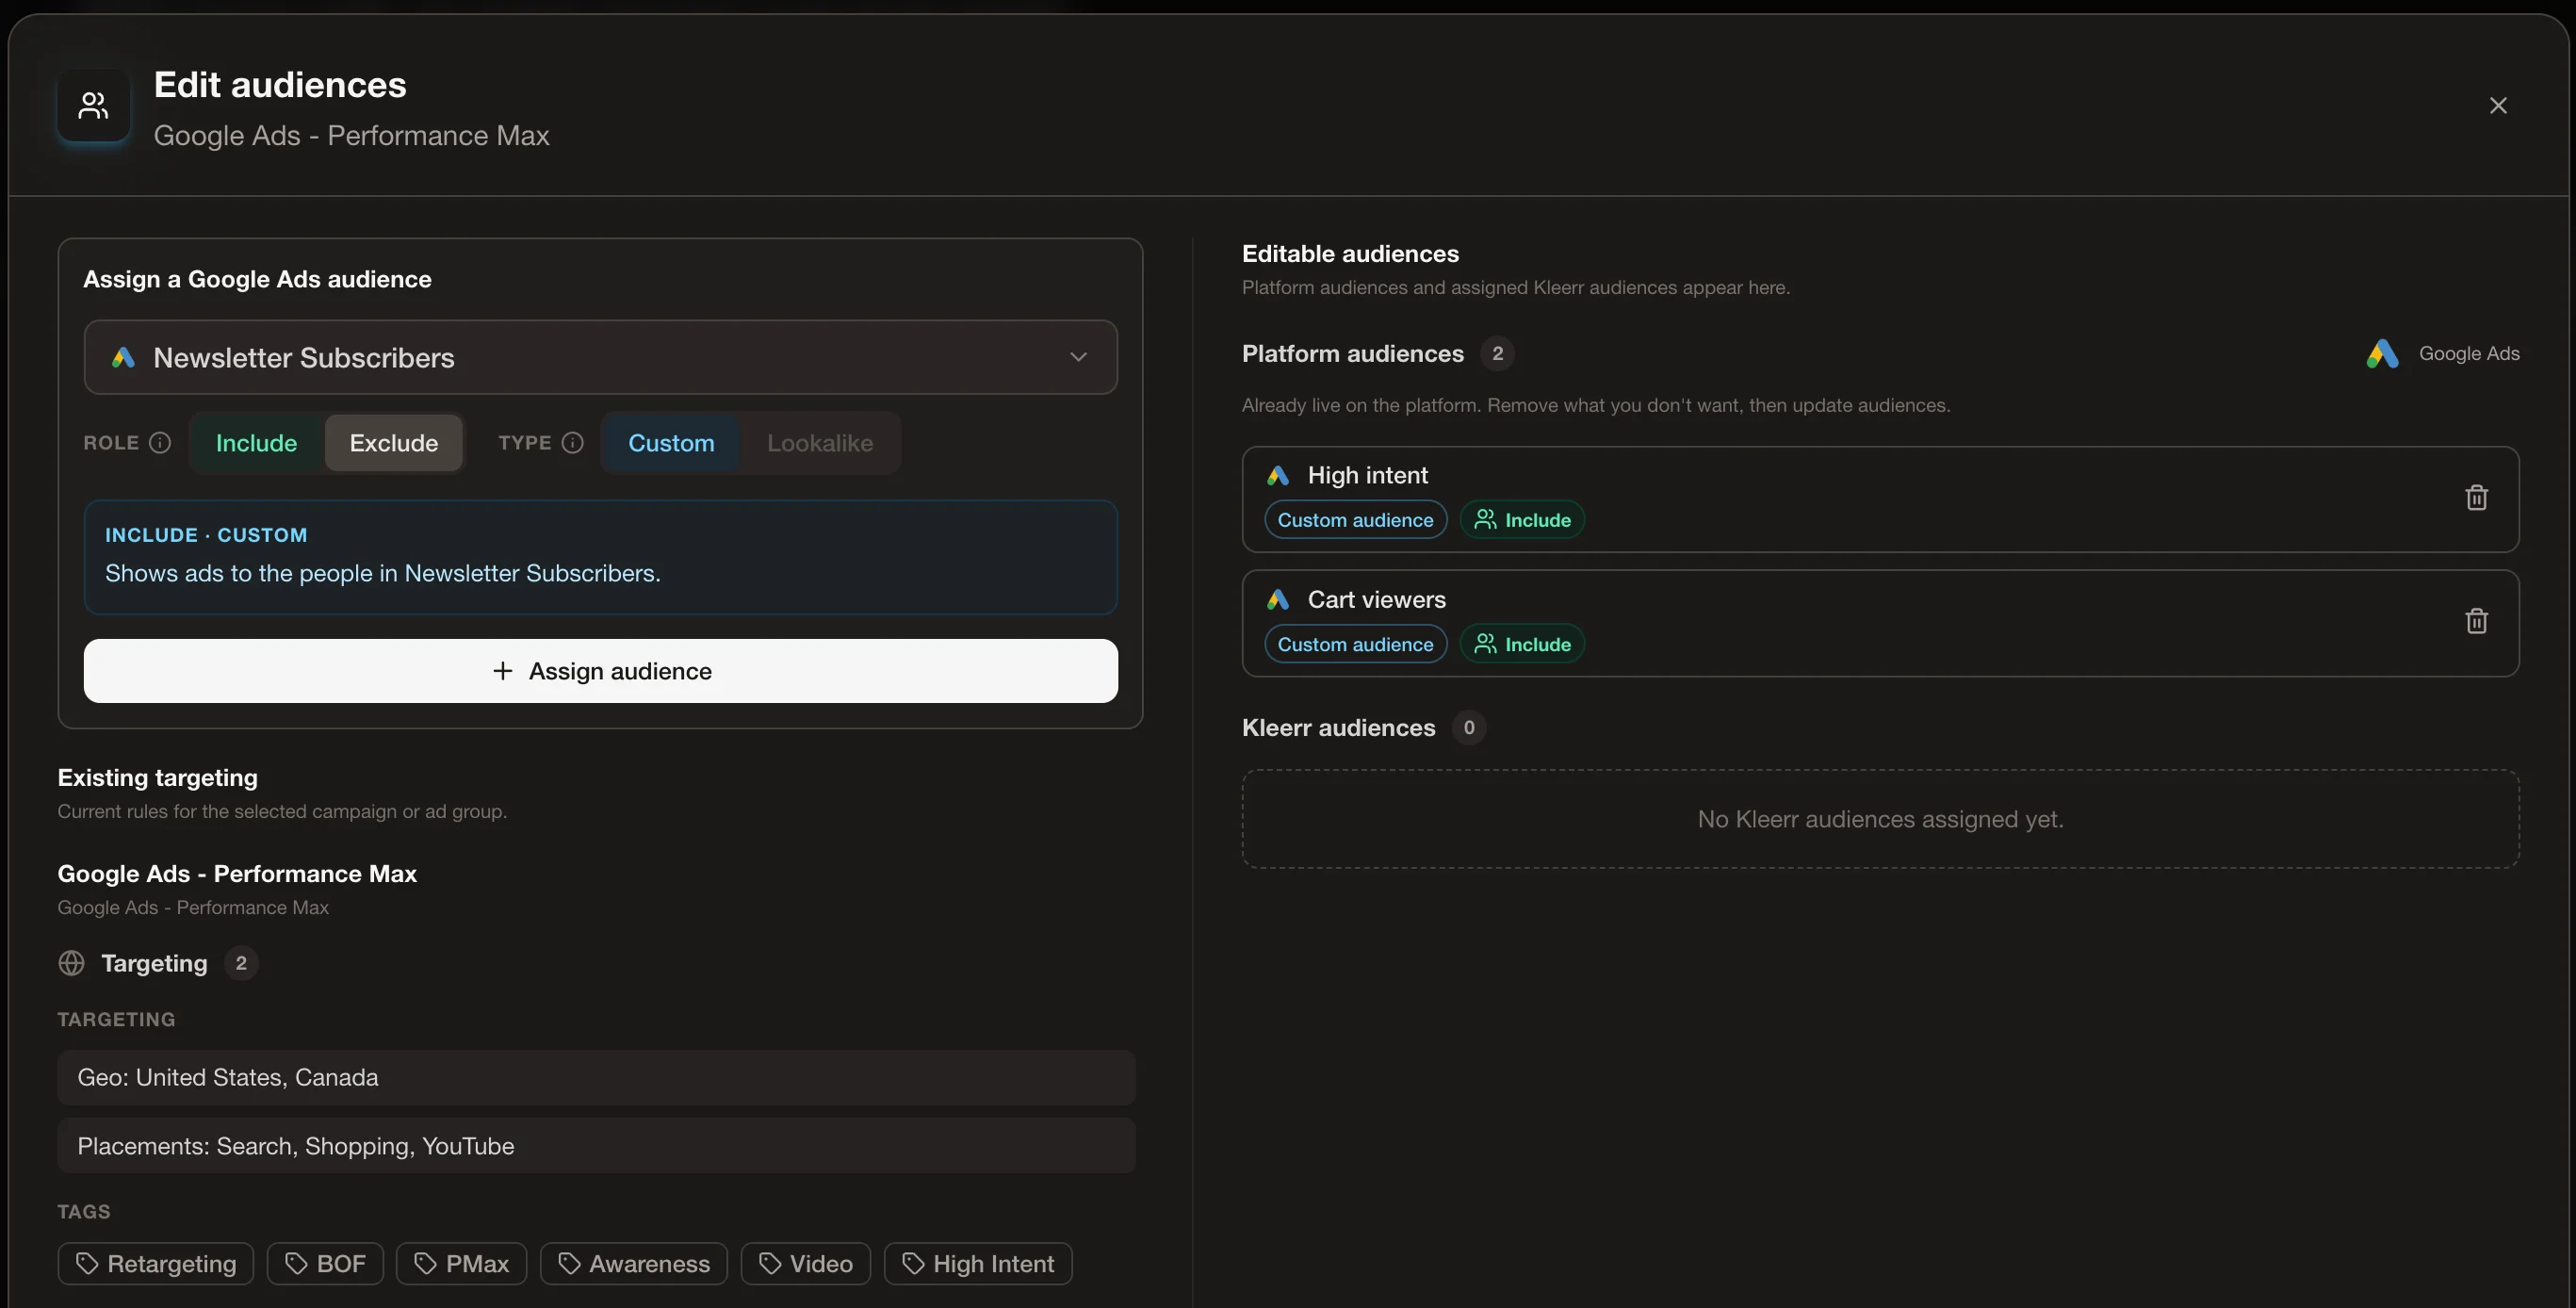Screen dimensions: 2576x1308
Task: Click the Cart viewers audience name
Action: coord(1376,600)
